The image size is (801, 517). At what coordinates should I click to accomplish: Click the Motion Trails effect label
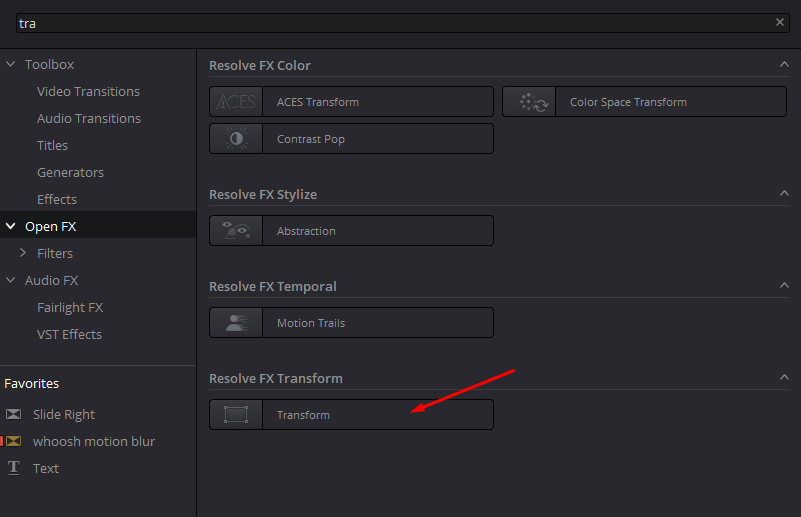click(311, 323)
